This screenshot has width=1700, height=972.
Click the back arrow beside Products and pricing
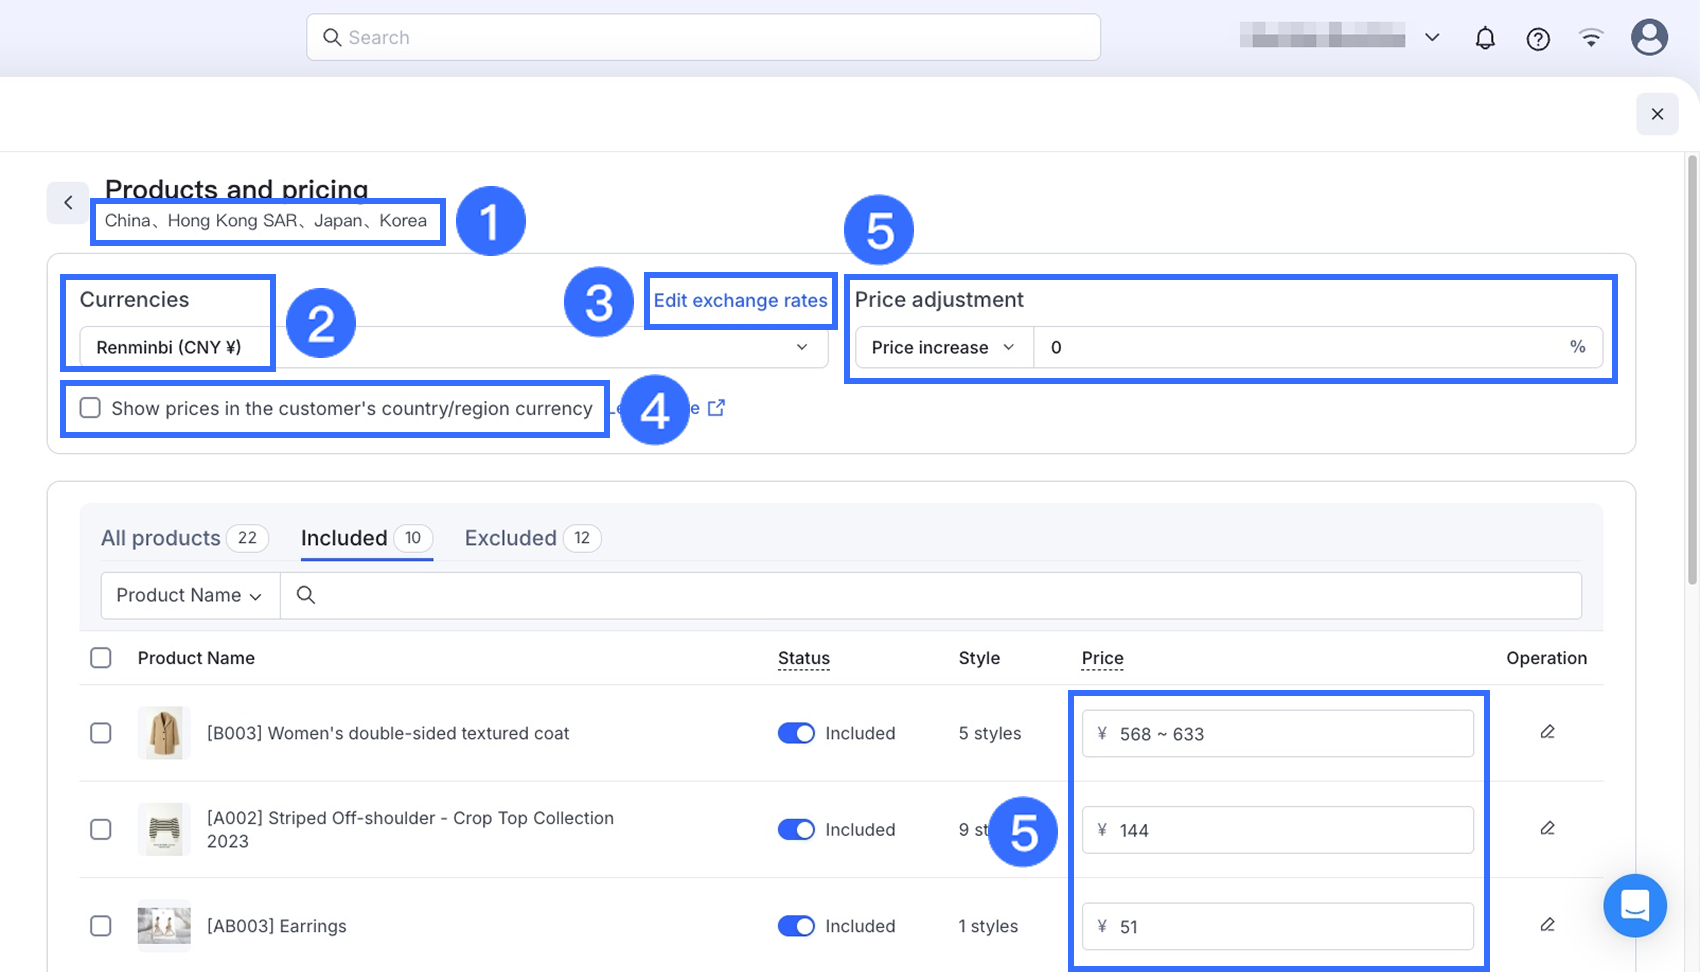pyautogui.click(x=68, y=203)
